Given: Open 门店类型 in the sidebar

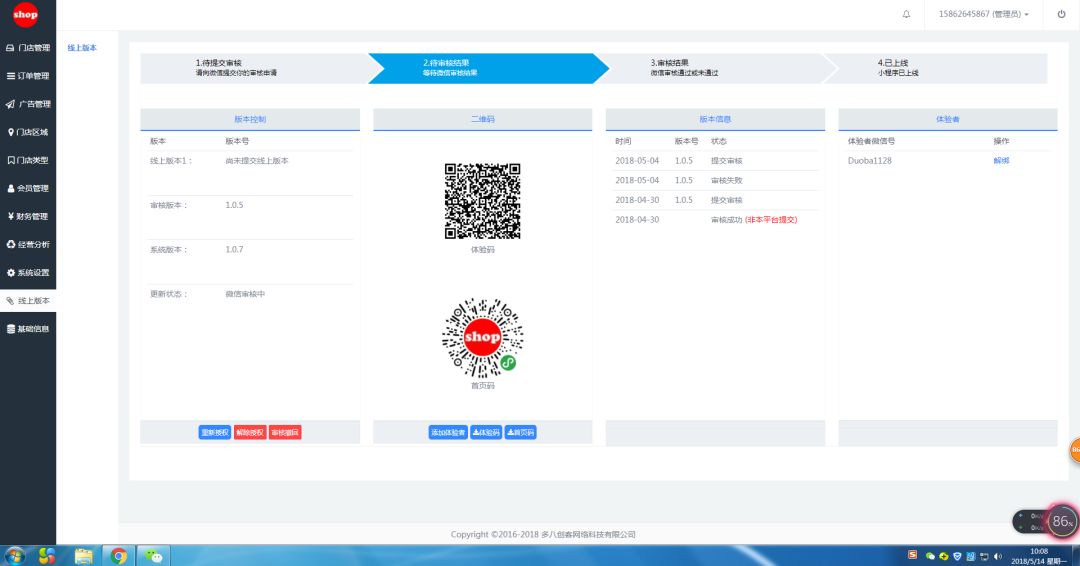Looking at the screenshot, I should point(28,160).
